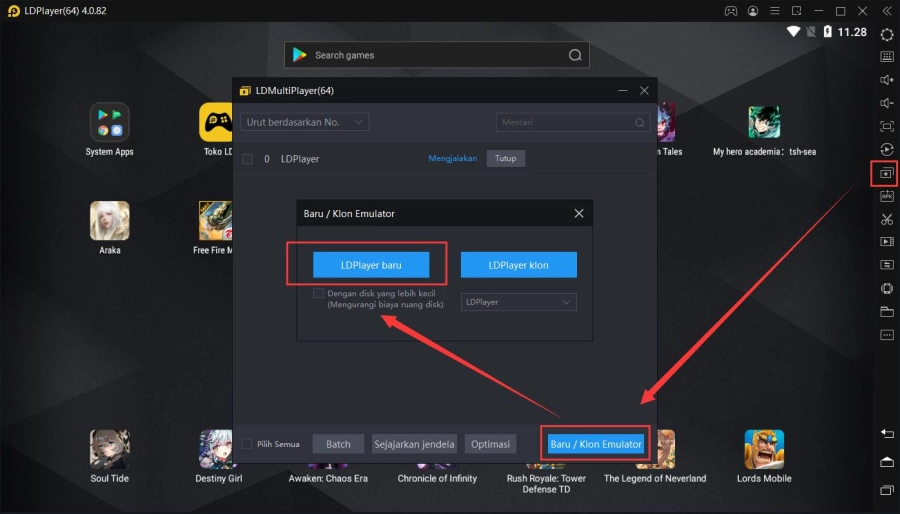Viewport: 900px width, 514px height.
Task: Open the more options ellipsis icon in sidebar
Action: coord(887,334)
